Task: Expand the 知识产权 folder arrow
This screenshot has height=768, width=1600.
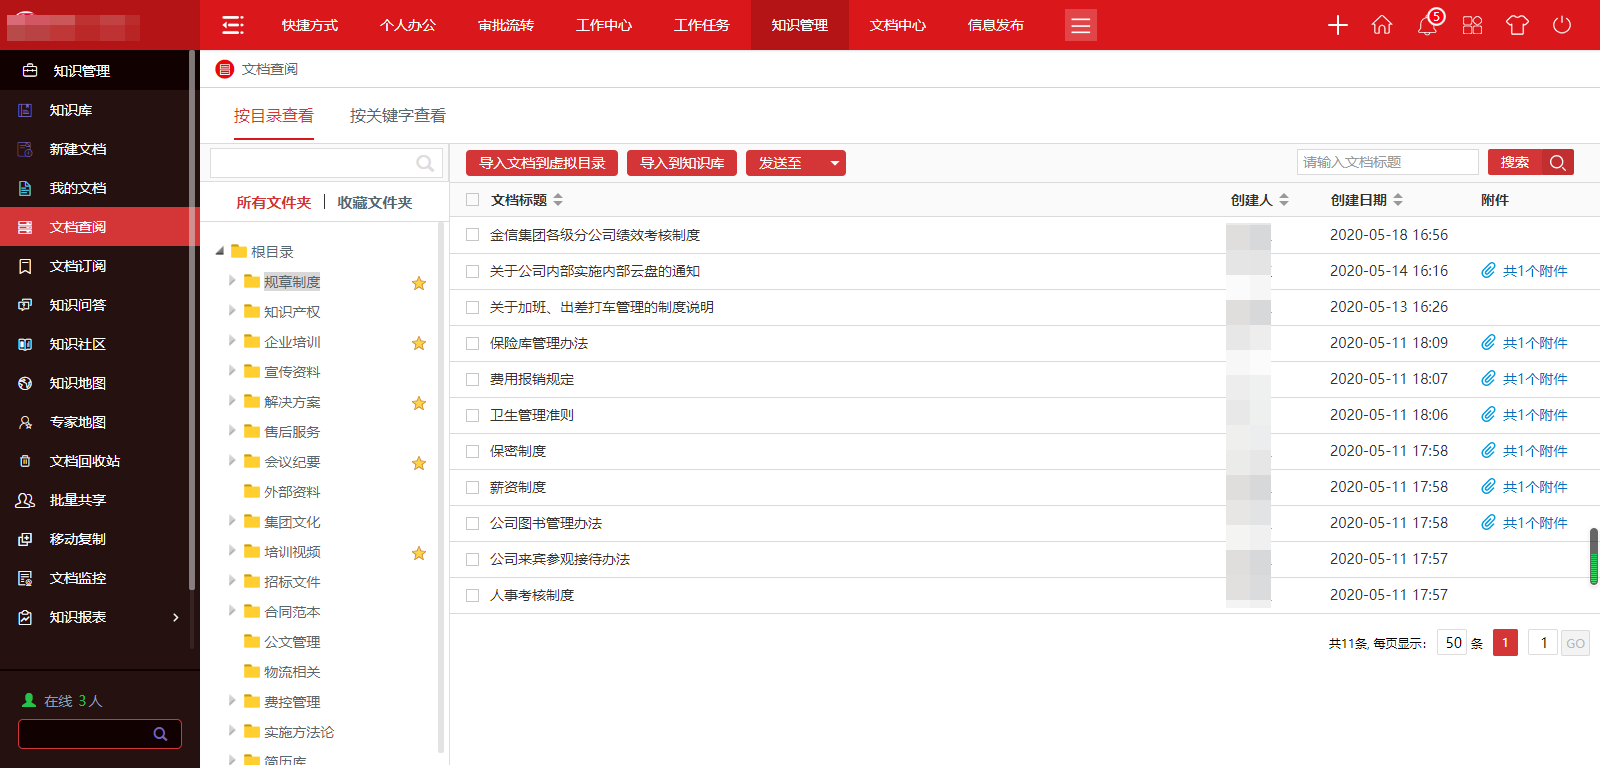Action: point(233,311)
